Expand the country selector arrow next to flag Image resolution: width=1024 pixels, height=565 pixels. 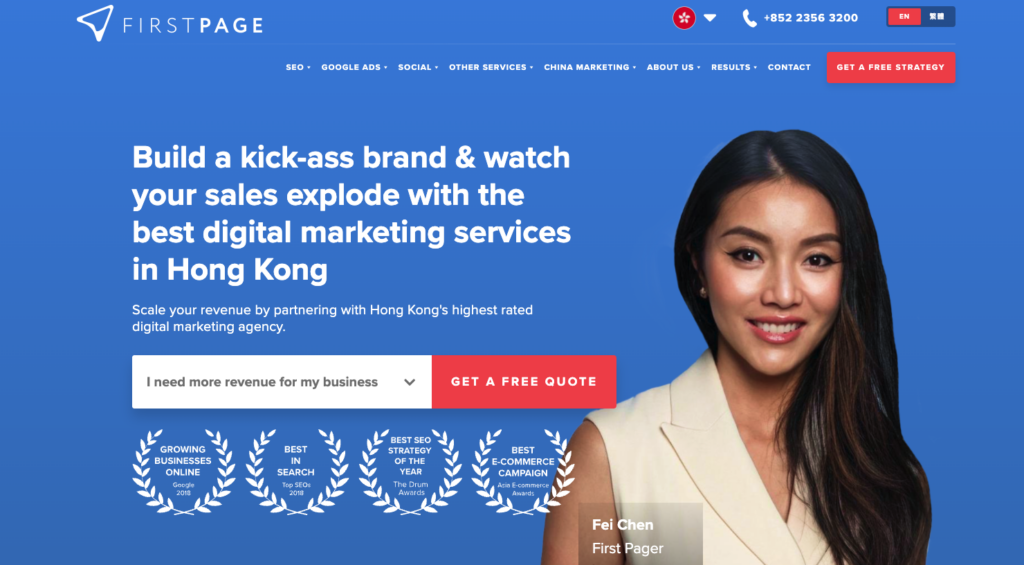pyautogui.click(x=711, y=18)
